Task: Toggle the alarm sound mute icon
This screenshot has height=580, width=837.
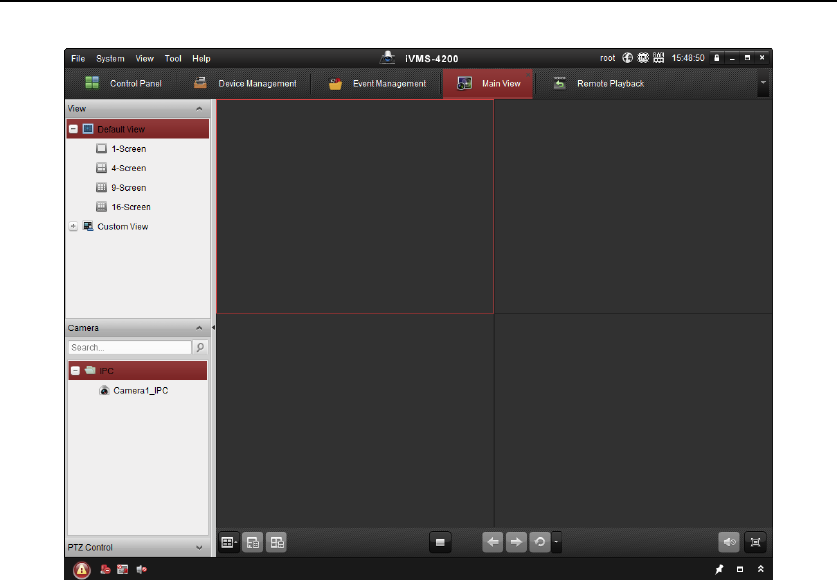Action: (x=141, y=570)
